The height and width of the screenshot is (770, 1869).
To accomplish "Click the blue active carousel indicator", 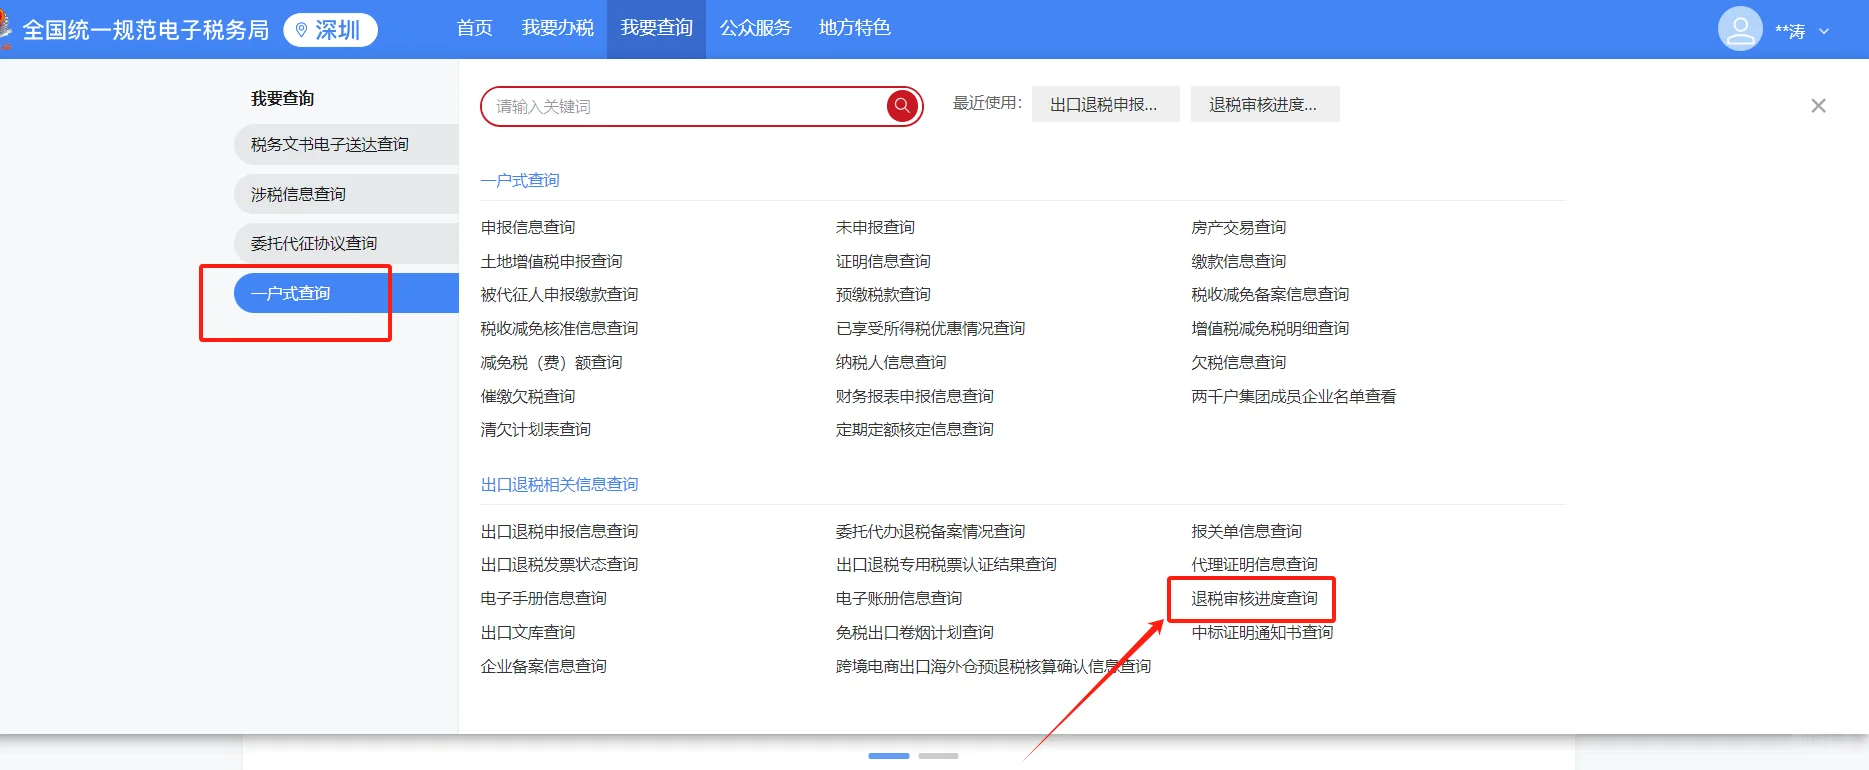I will point(889,756).
